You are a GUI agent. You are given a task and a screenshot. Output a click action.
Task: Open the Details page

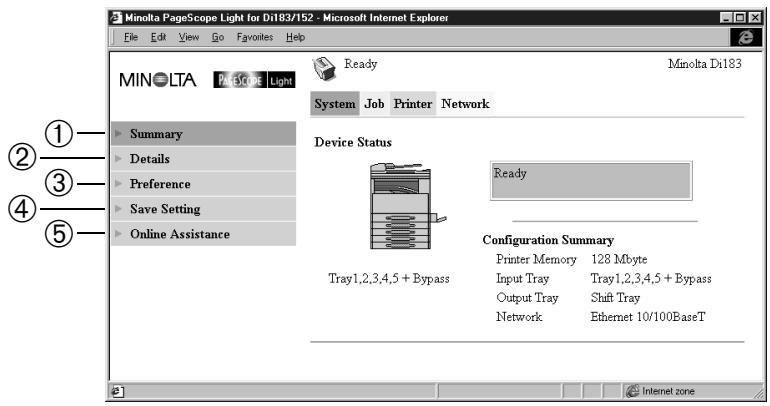204,159
